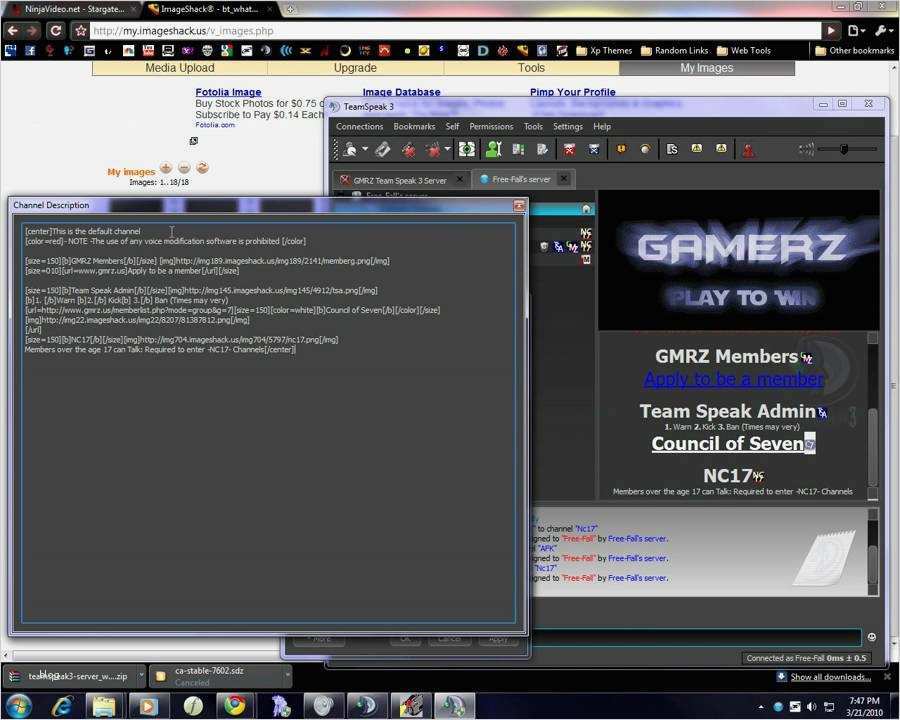Open dropdown for teamspeak3-server zip download
The image size is (900, 720).
coord(141,676)
